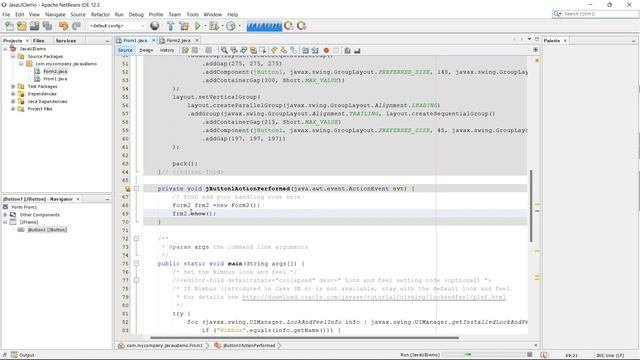Expand the Test Packages tree node

click(x=13, y=87)
